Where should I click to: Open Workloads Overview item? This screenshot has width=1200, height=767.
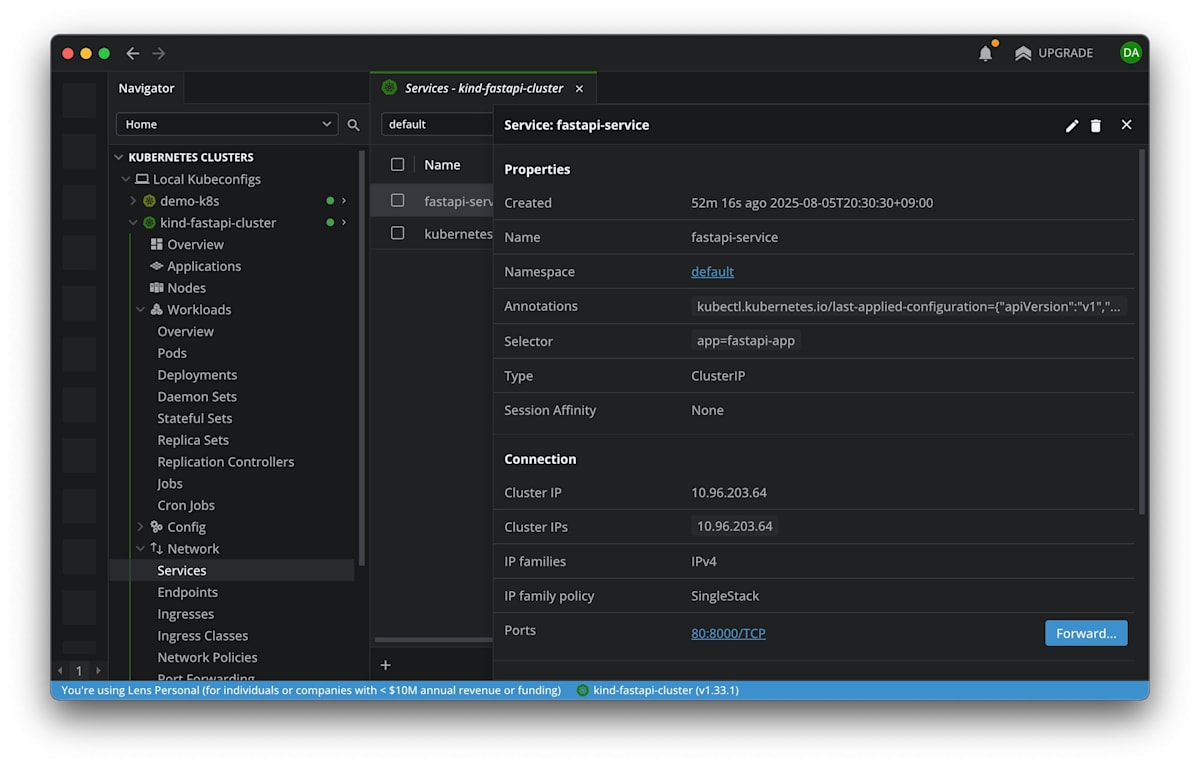(185, 331)
